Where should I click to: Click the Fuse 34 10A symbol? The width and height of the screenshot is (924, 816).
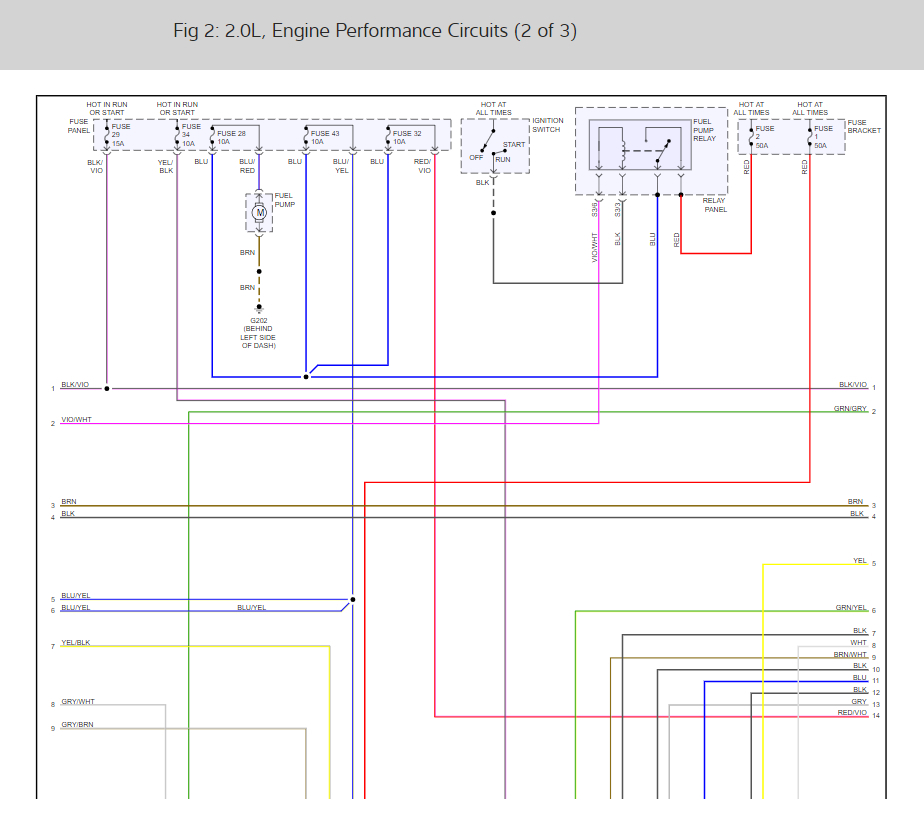click(x=177, y=135)
